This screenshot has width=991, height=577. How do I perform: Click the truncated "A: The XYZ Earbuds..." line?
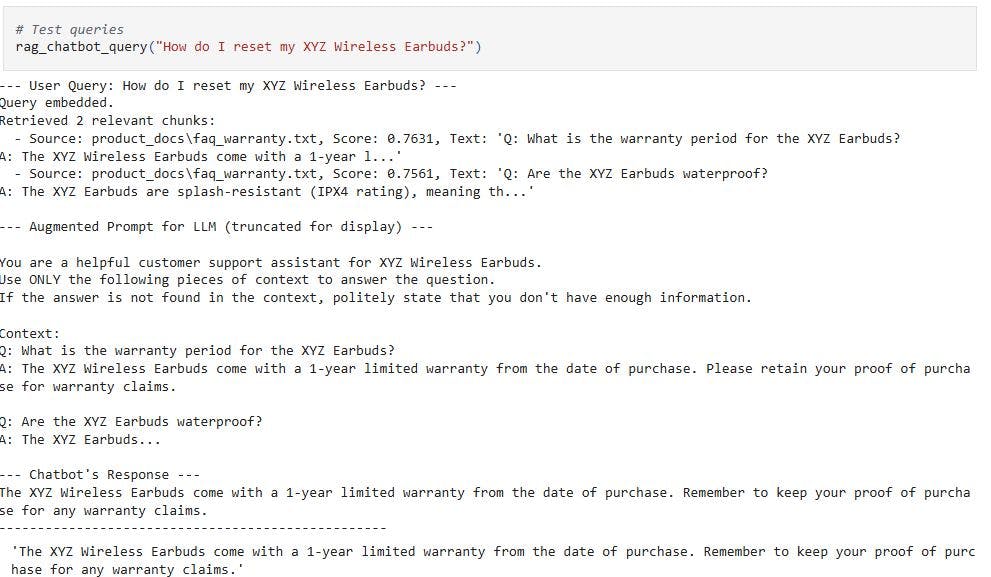(x=80, y=439)
